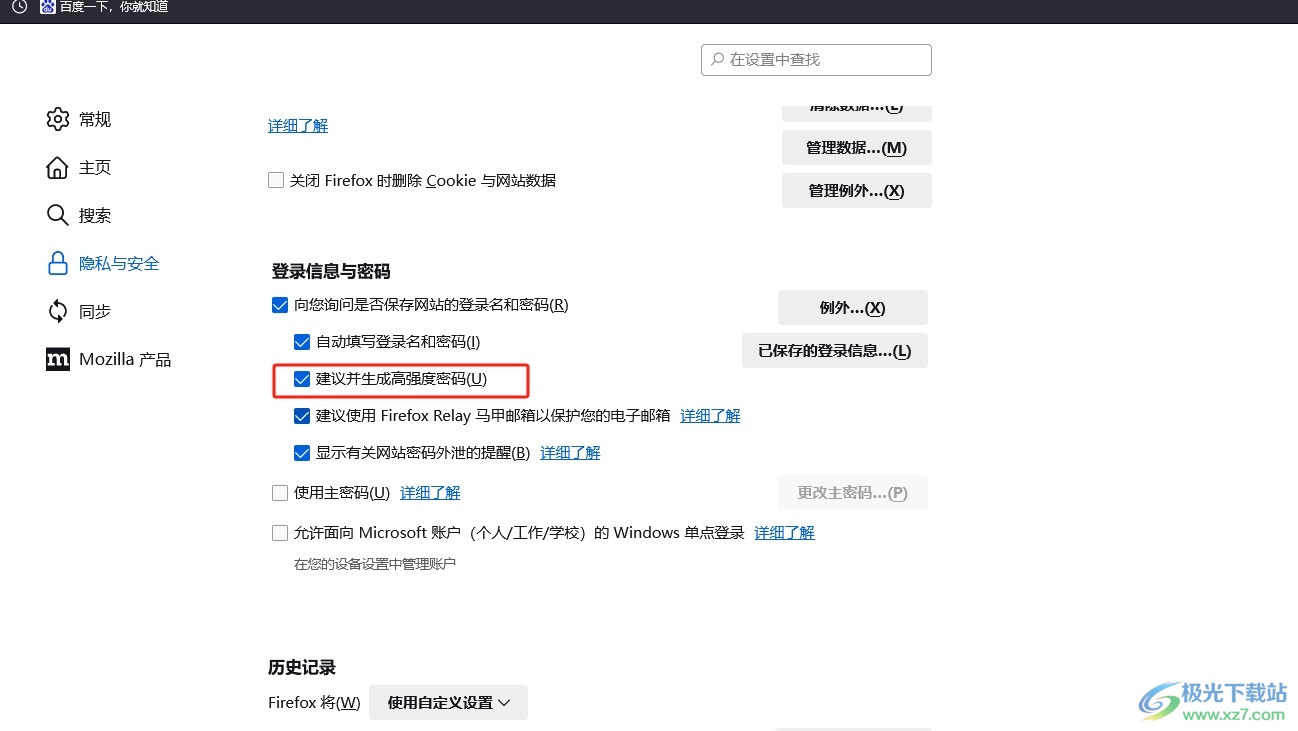The width and height of the screenshot is (1298, 731).
Task: Focus the 在设置中查找 search field
Action: click(817, 59)
